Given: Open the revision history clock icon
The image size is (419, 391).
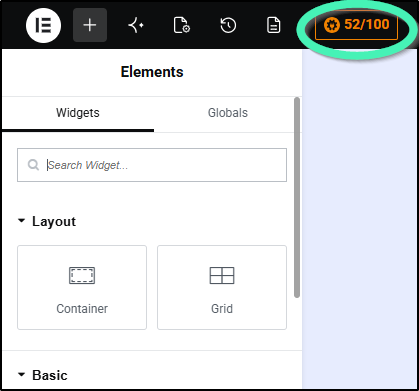Looking at the screenshot, I should [228, 25].
